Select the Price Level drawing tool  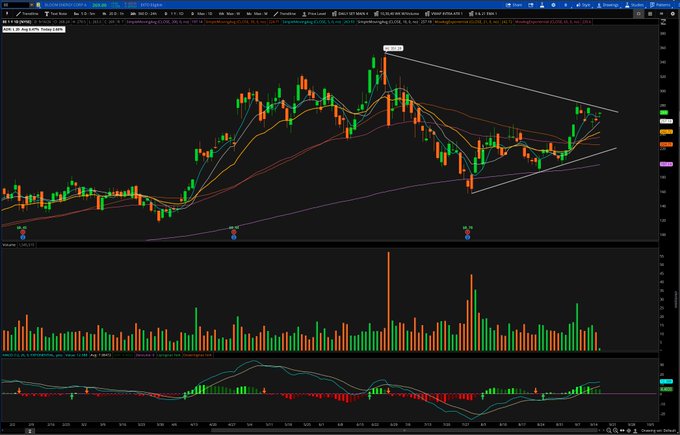click(314, 13)
